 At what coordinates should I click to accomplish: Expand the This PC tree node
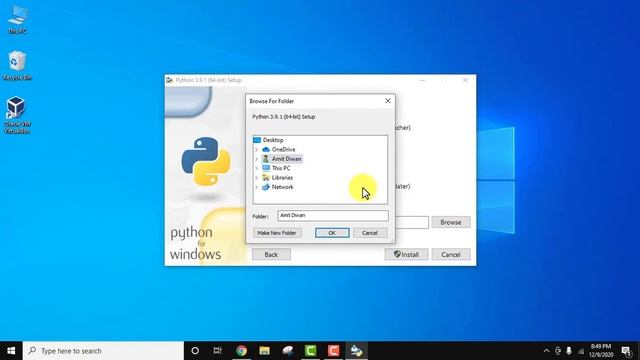coord(257,168)
